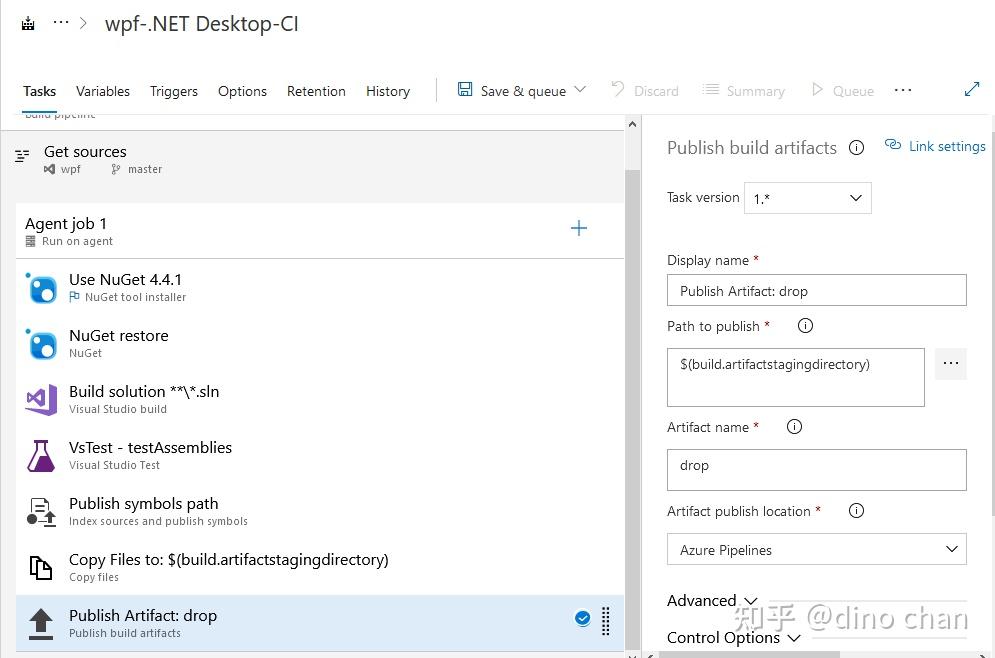This screenshot has width=995, height=658.
Task: Click the drag handle on Publish Artifact task
Action: [605, 621]
